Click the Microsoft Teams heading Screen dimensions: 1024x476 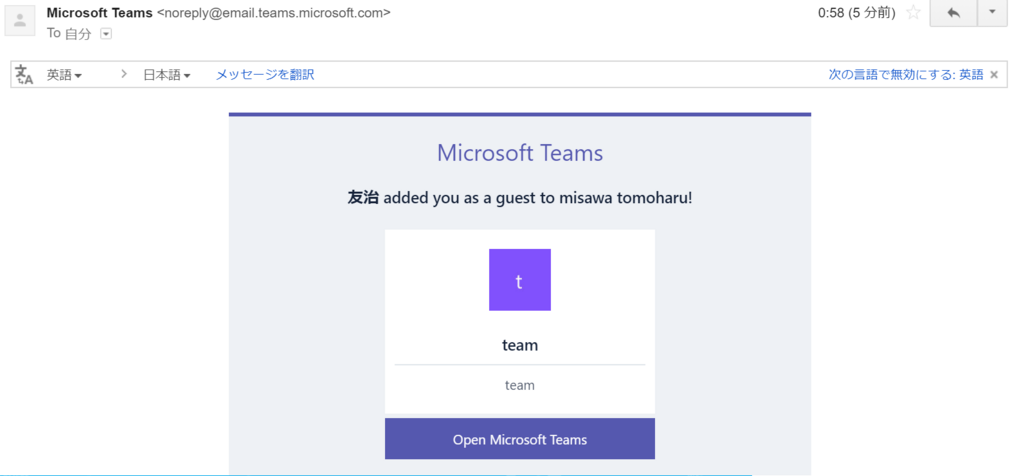coord(520,153)
